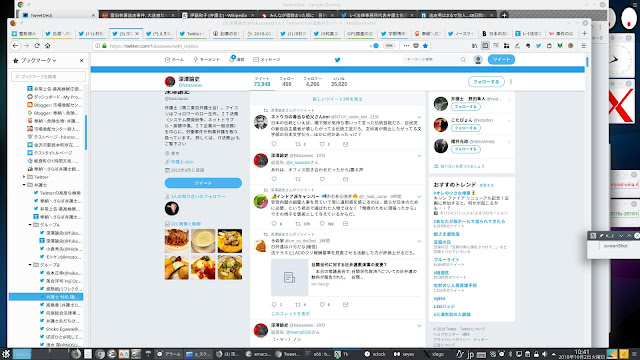Open new Chrome tab with plus
The height and width of the screenshot is (360, 640).
click(504, 15)
